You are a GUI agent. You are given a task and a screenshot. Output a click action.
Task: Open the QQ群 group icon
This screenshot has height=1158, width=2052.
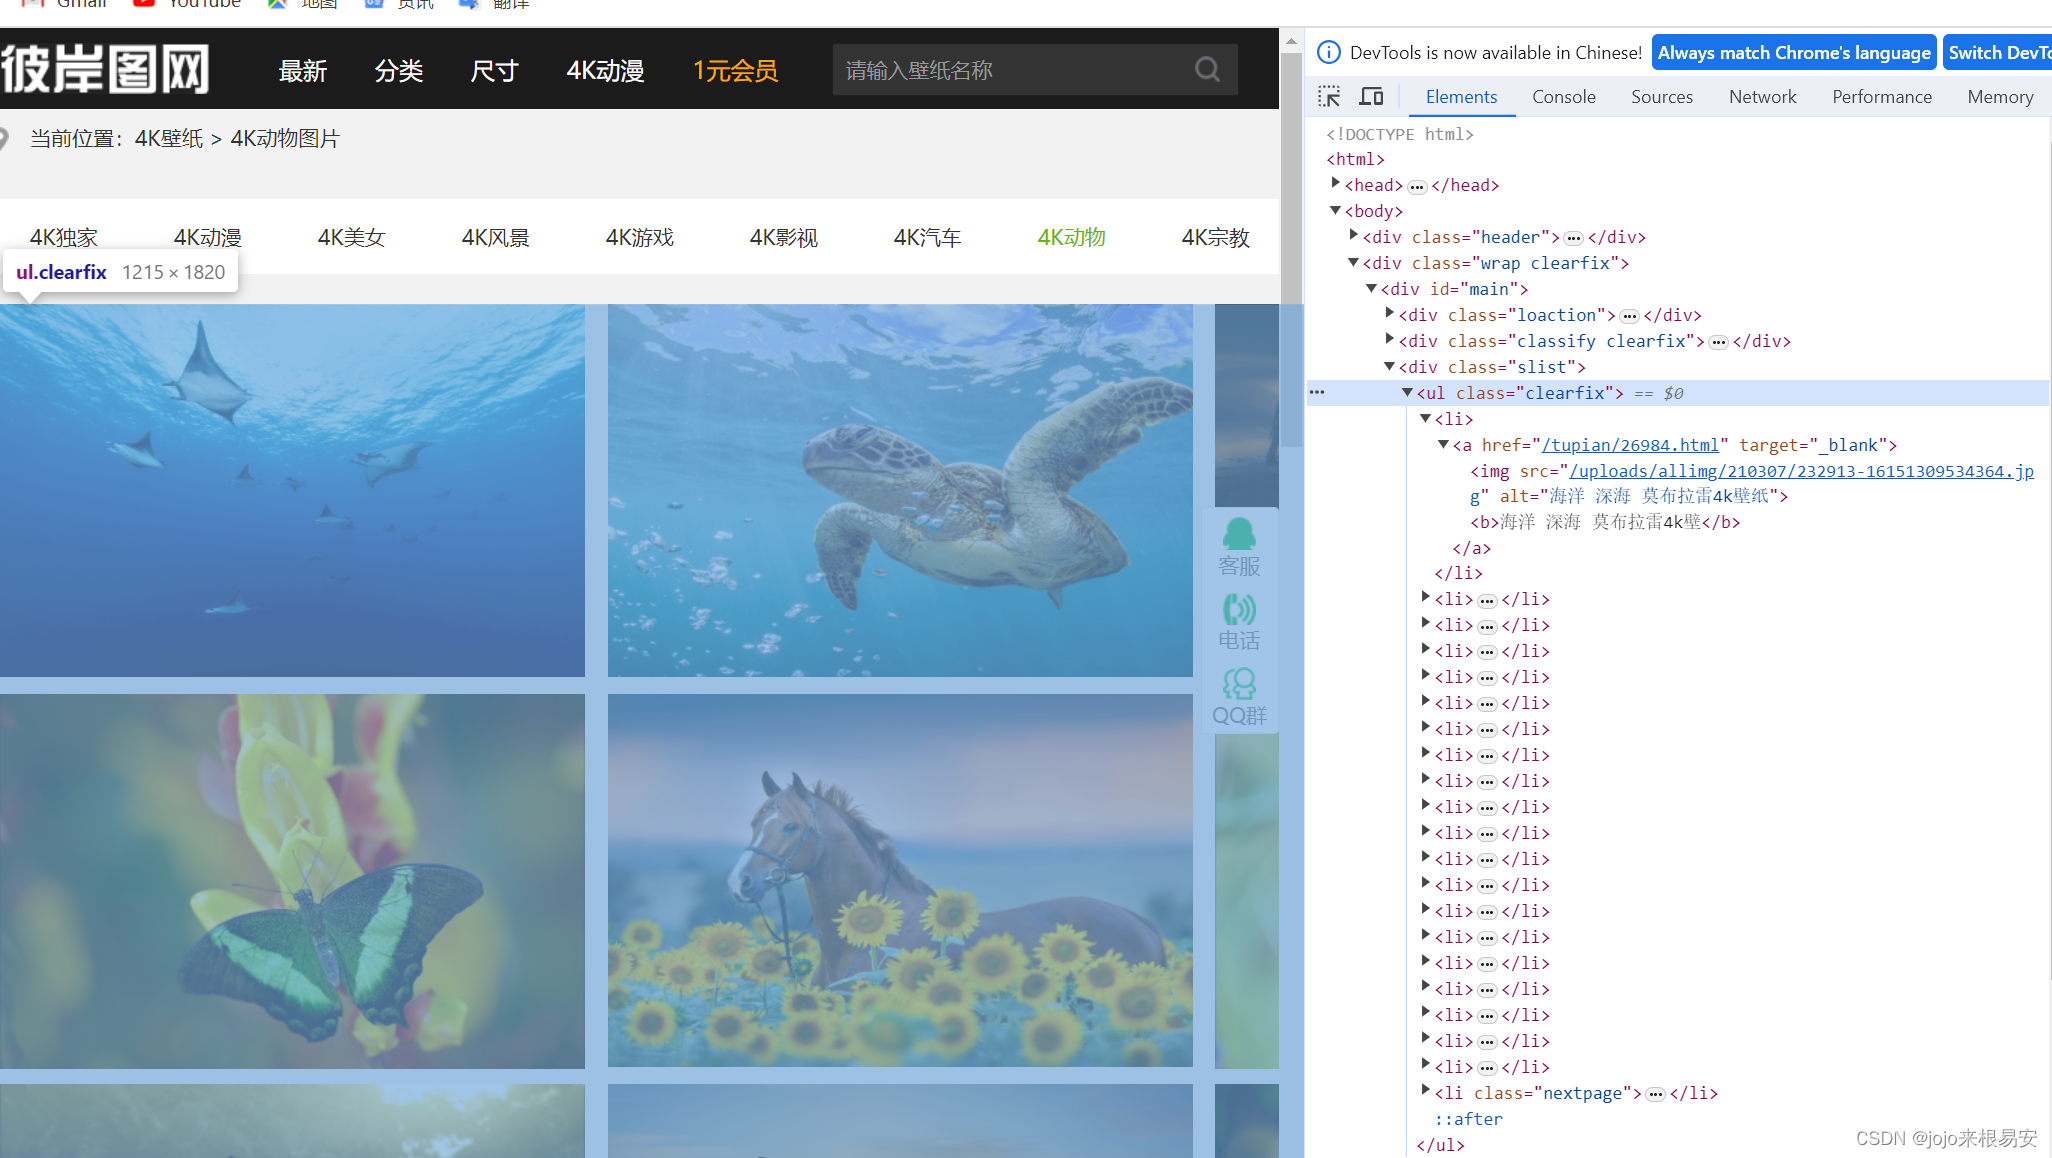pyautogui.click(x=1239, y=697)
